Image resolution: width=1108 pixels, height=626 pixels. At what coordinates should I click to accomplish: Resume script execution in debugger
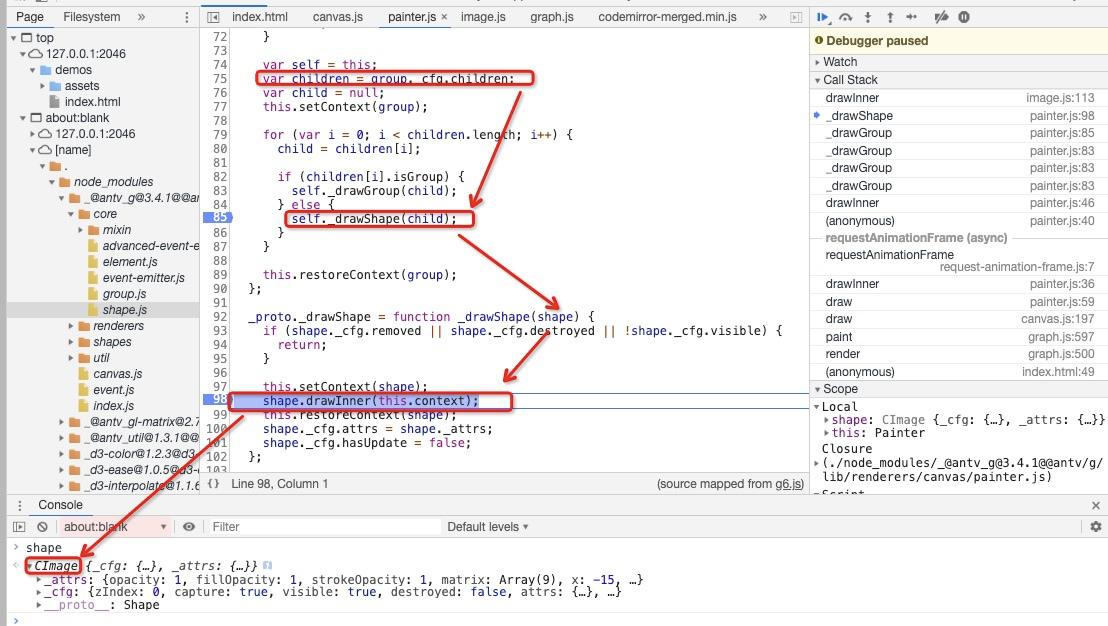click(x=823, y=17)
